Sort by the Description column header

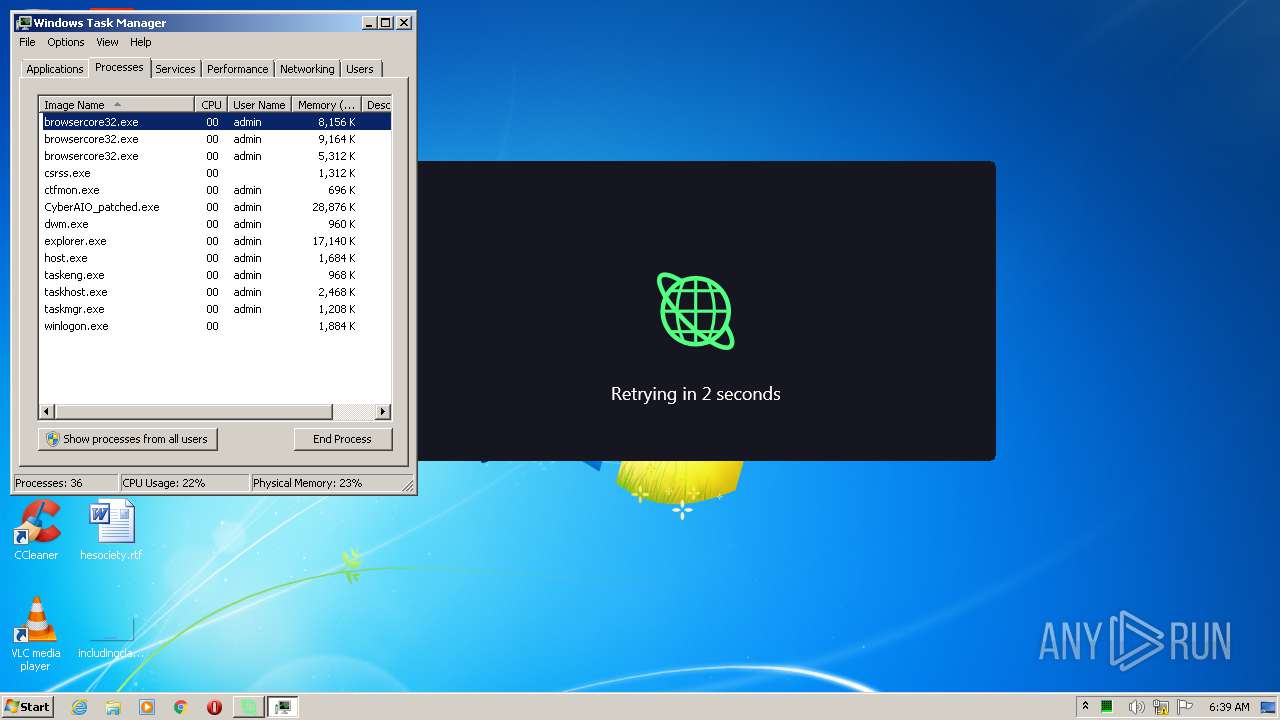(x=377, y=105)
